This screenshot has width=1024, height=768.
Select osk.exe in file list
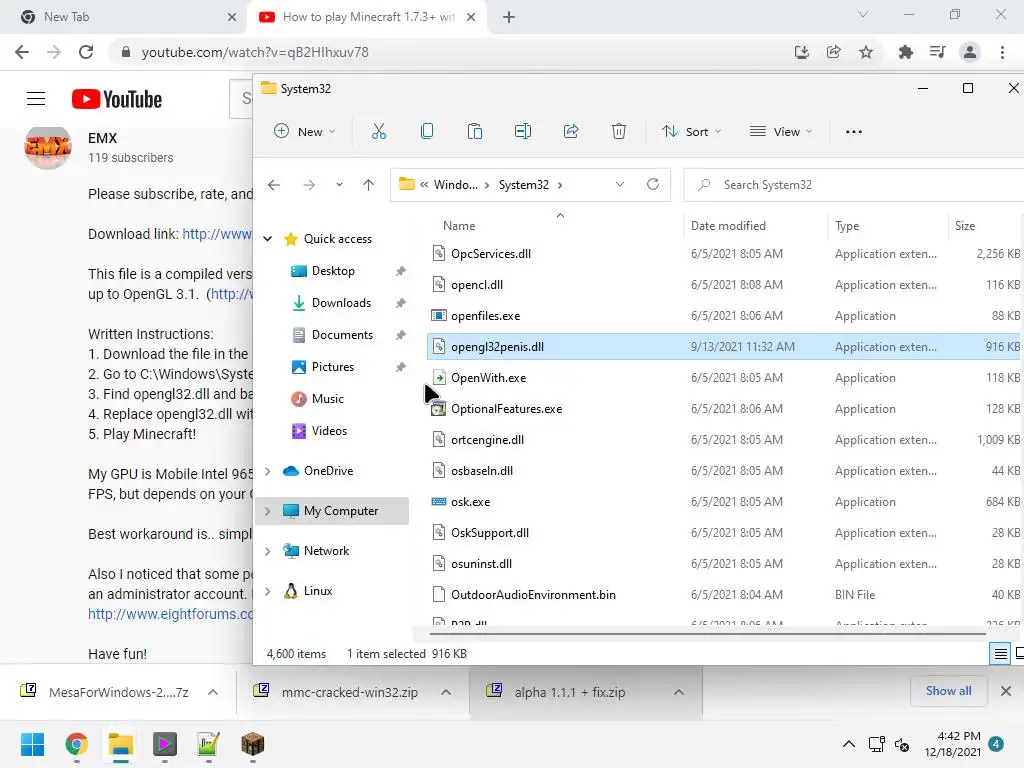coord(470,502)
